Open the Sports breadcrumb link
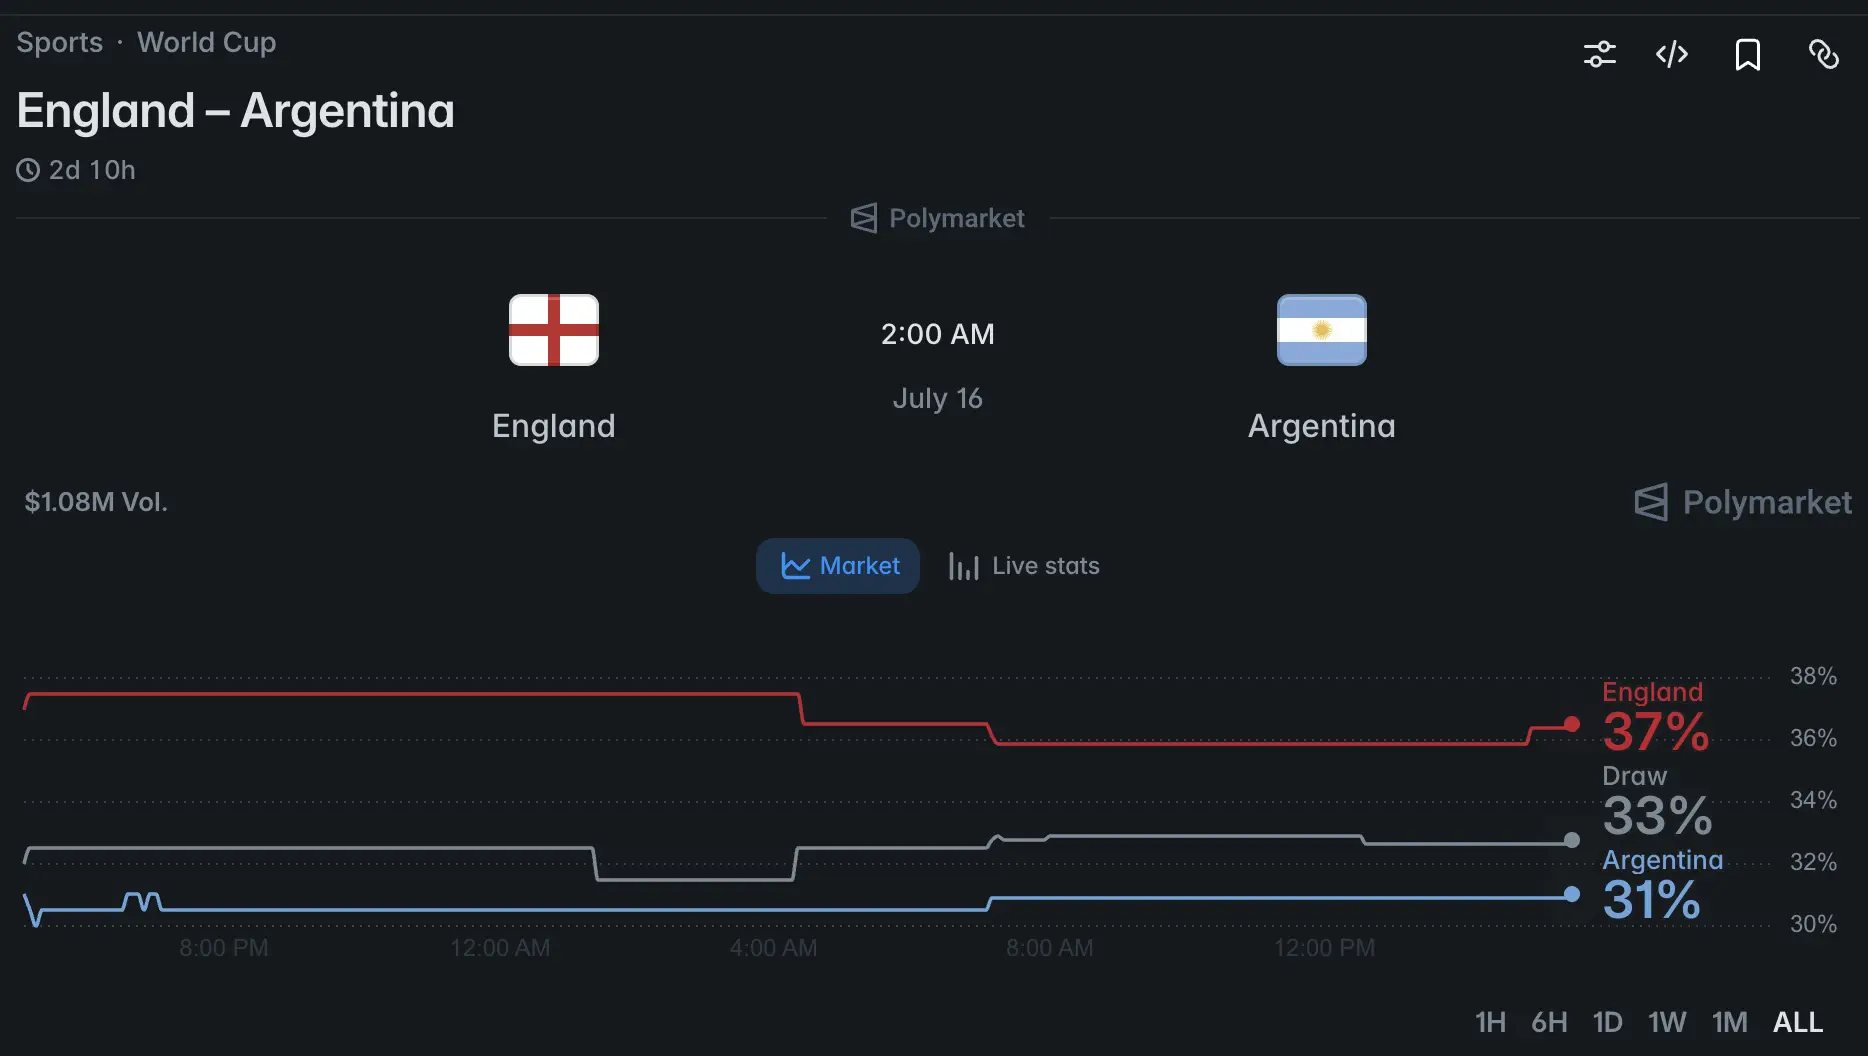1868x1056 pixels. (x=60, y=42)
